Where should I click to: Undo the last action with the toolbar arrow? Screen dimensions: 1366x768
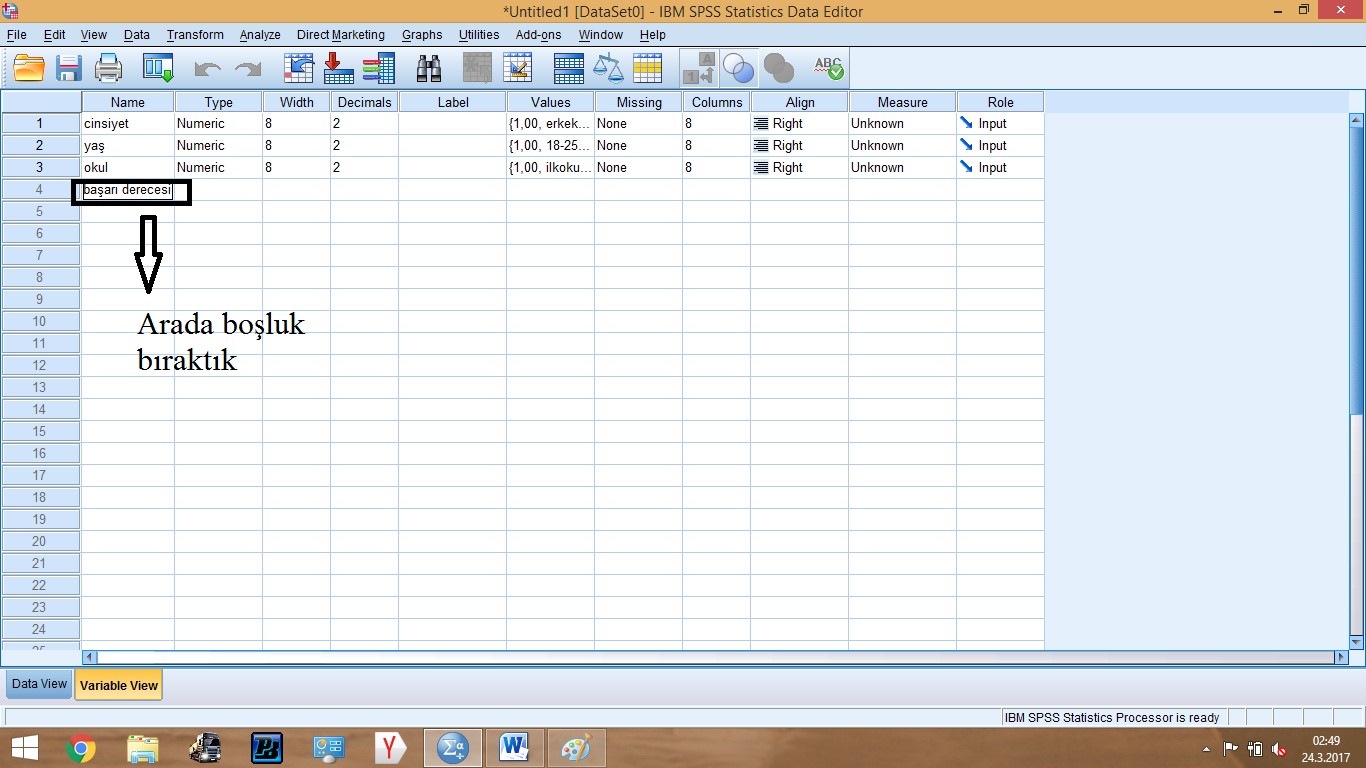point(207,68)
